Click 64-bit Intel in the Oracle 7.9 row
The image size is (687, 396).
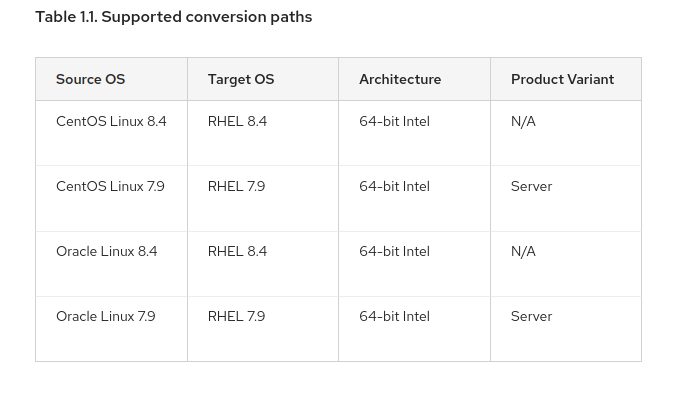pyautogui.click(x=394, y=316)
